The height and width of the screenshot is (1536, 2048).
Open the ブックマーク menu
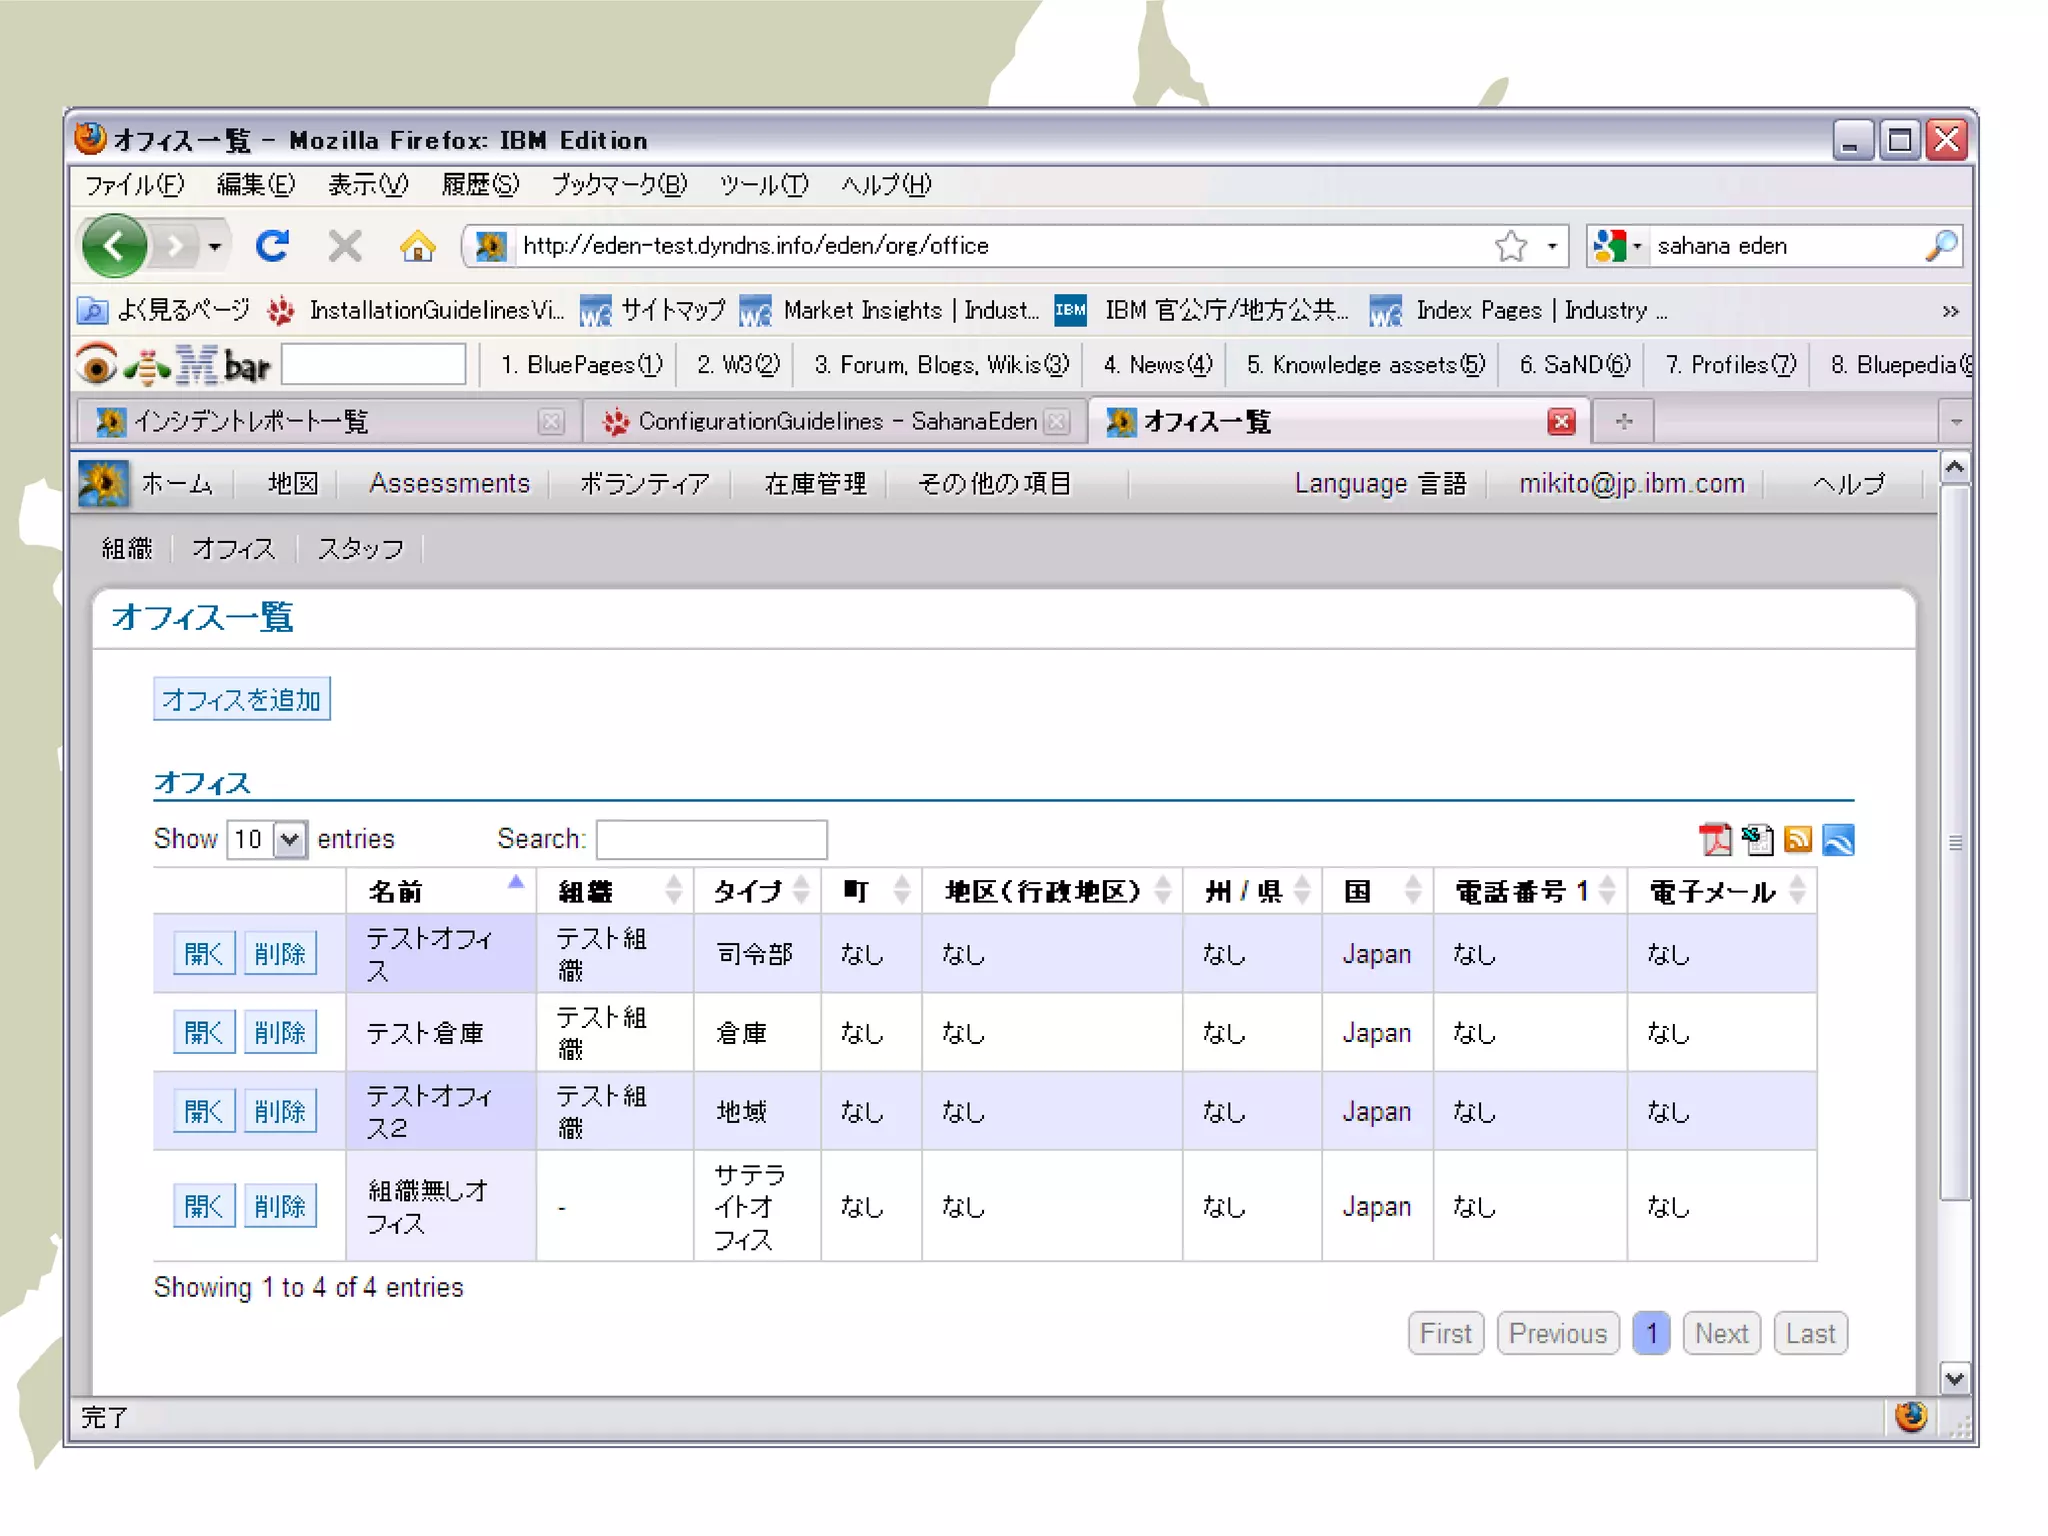point(619,185)
